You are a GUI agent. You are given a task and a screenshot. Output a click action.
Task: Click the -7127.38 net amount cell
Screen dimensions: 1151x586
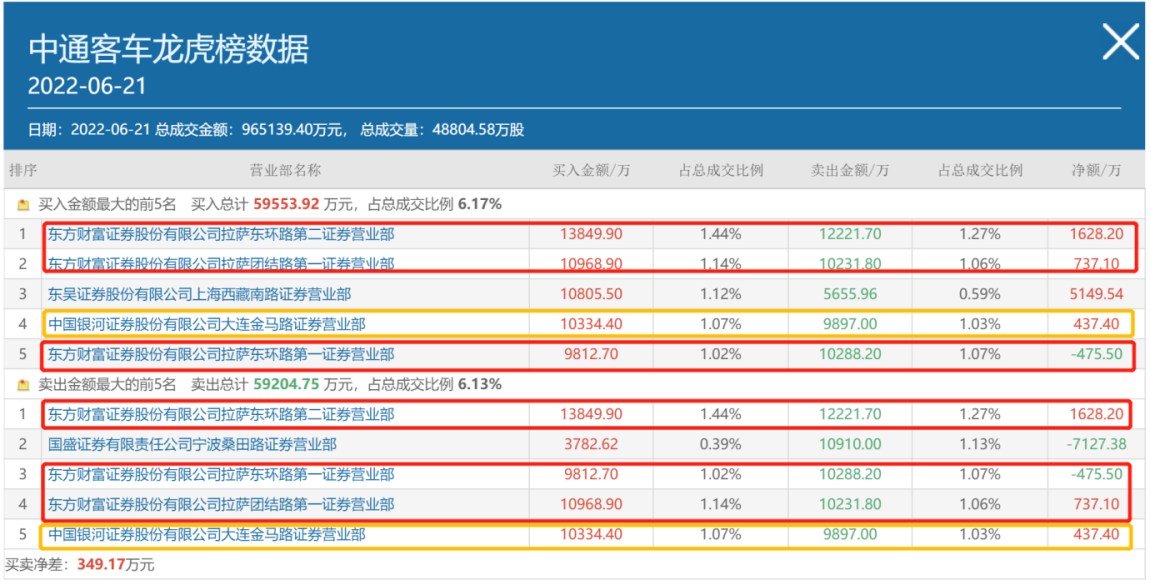pos(1096,444)
